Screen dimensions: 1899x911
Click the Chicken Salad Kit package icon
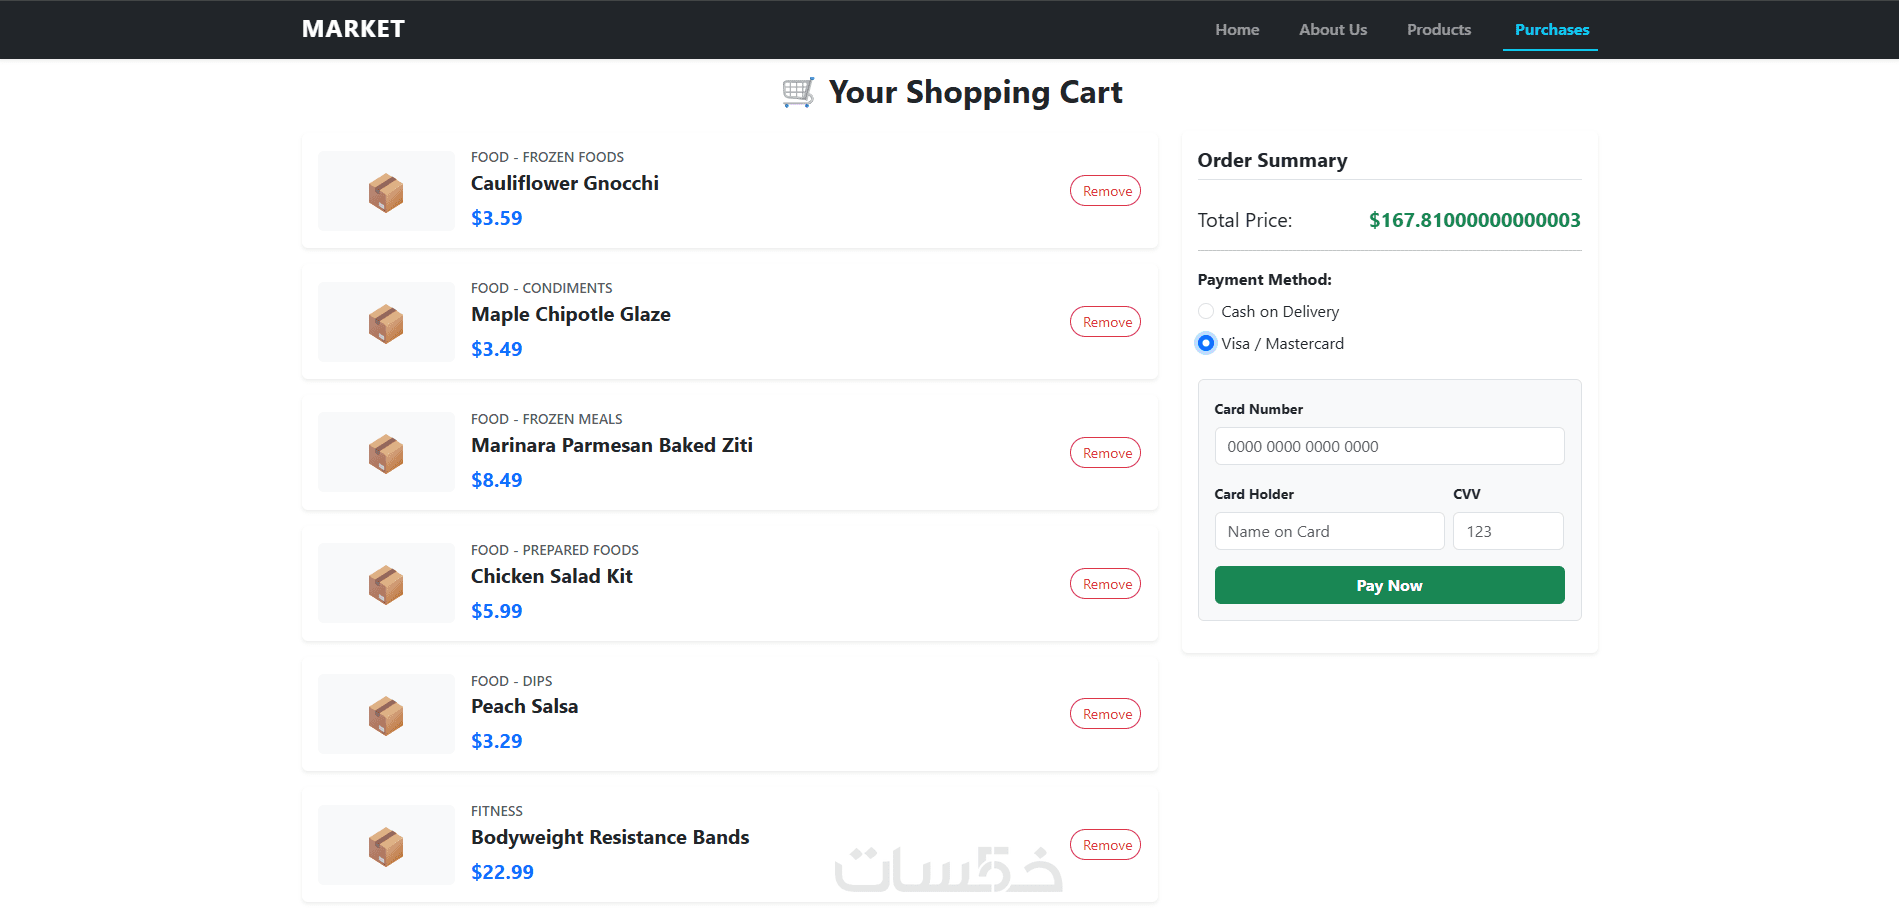point(386,584)
